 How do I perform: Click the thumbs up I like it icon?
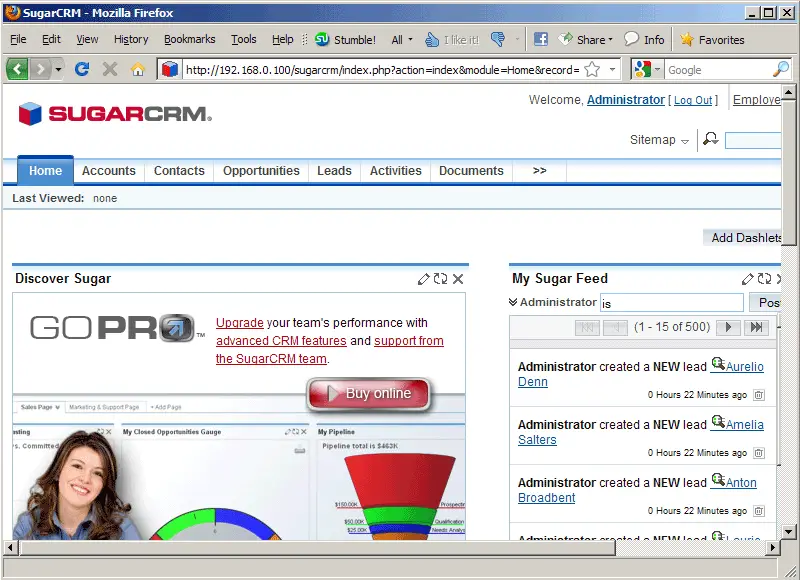point(432,39)
